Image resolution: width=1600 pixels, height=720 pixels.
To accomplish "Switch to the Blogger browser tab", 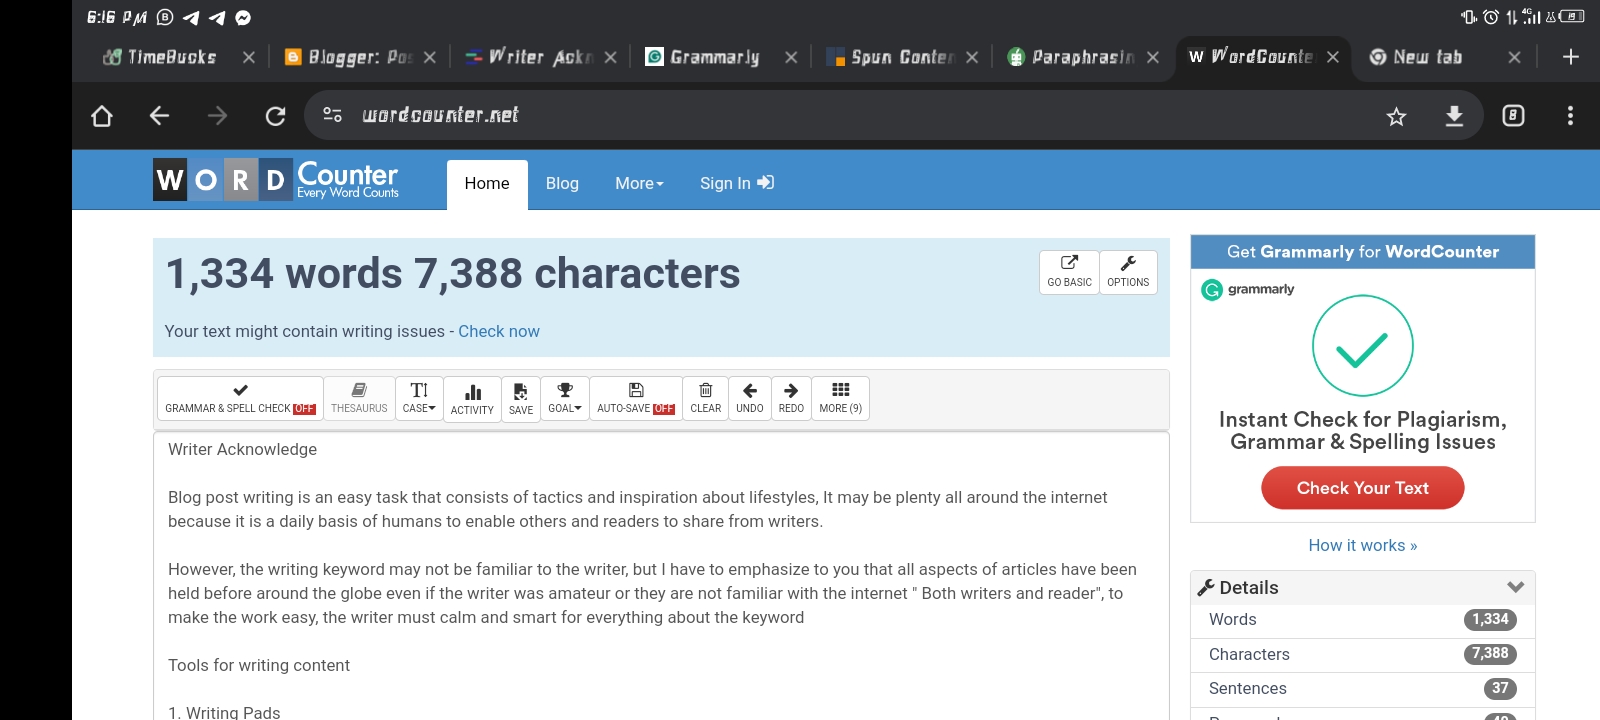I will pyautogui.click(x=349, y=57).
